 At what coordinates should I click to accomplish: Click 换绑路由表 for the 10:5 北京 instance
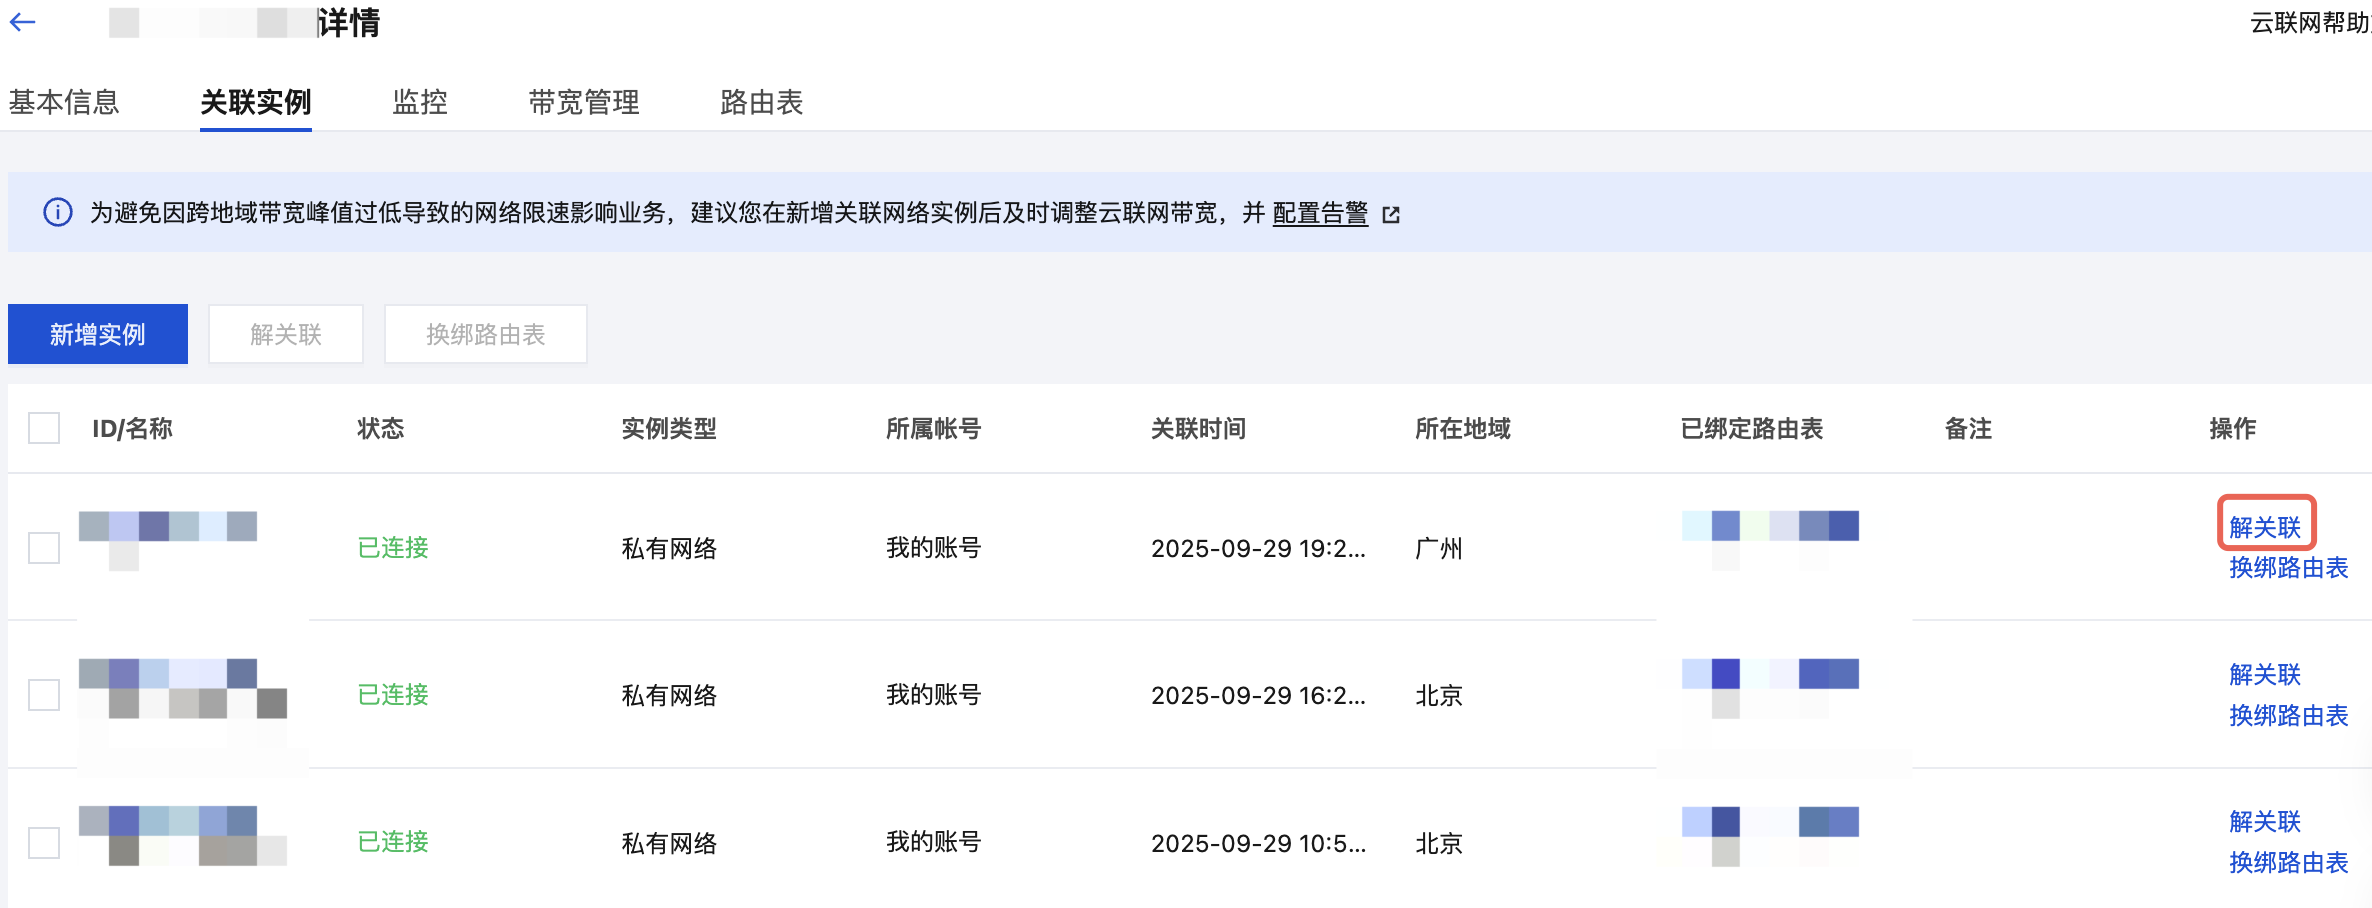point(2289,863)
